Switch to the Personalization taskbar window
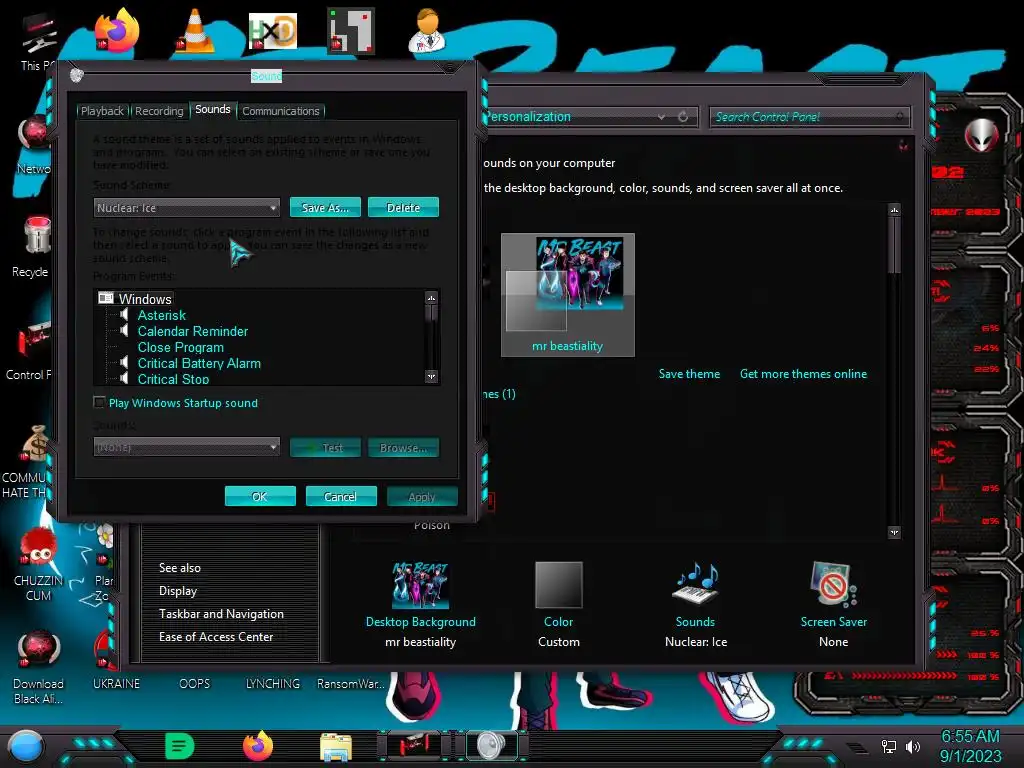Image resolution: width=1024 pixels, height=768 pixels. click(415, 746)
